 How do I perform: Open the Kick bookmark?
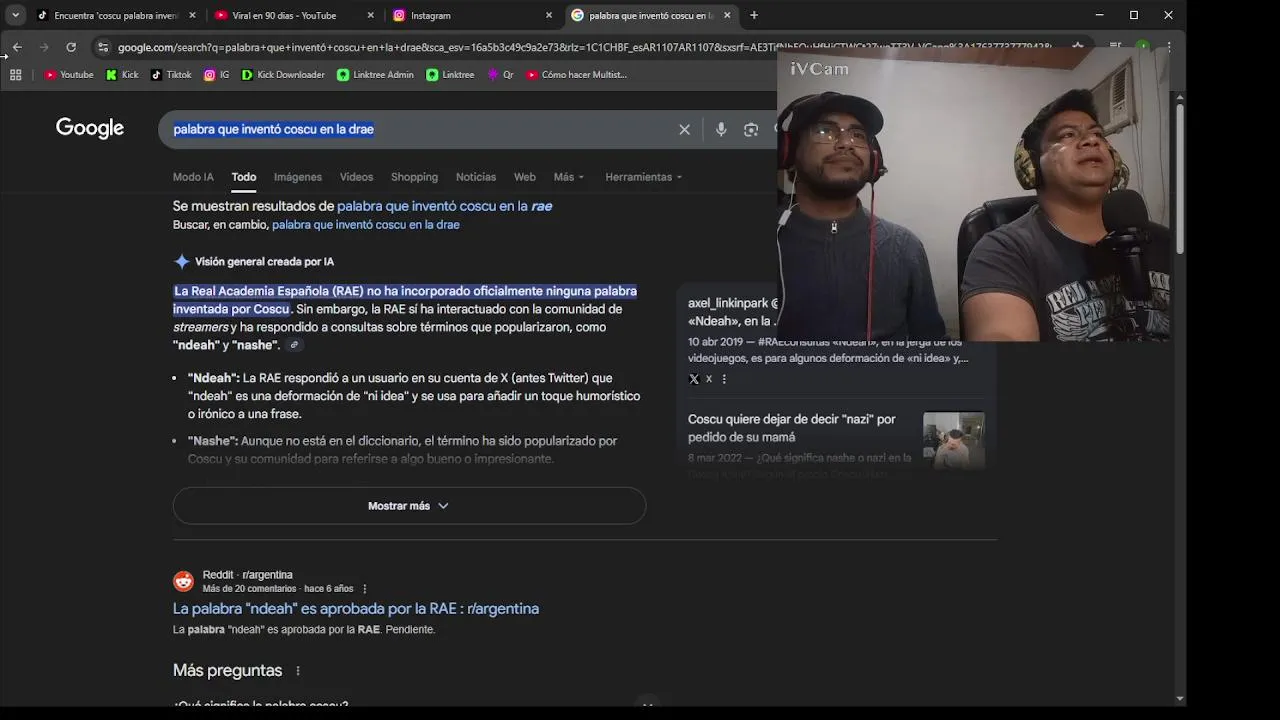coord(122,75)
